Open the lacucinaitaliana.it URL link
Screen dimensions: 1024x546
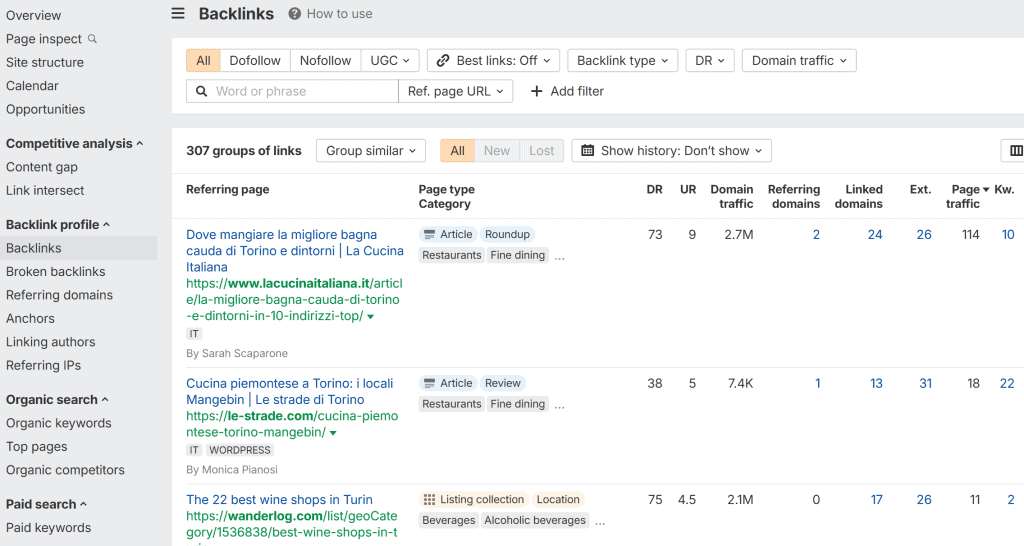click(x=294, y=300)
